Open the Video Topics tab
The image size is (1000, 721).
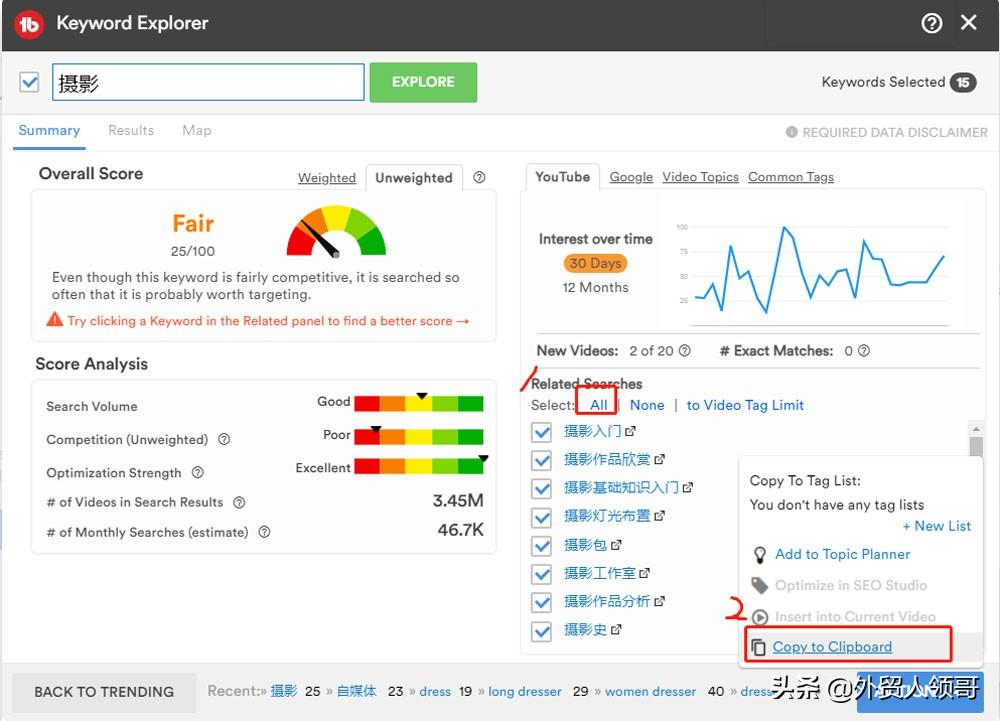pos(700,177)
